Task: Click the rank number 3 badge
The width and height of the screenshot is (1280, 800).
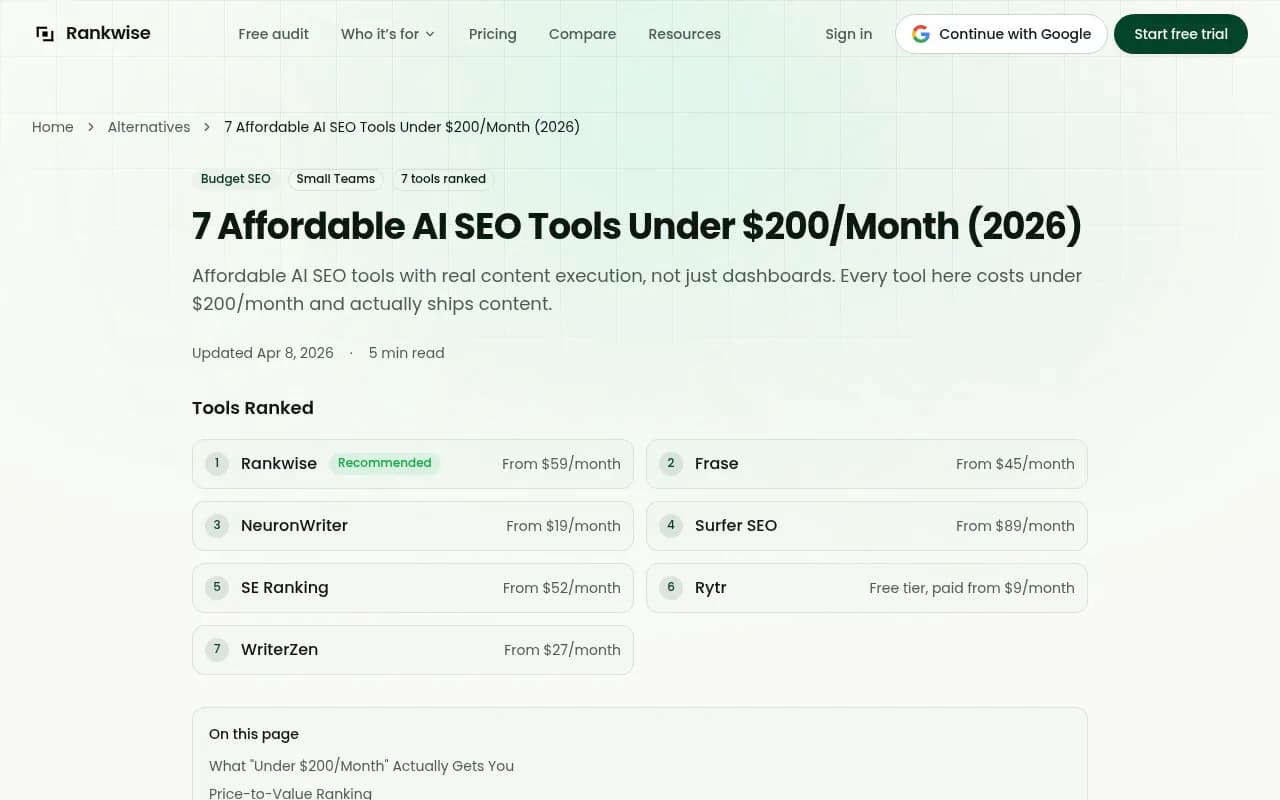Action: coord(217,525)
